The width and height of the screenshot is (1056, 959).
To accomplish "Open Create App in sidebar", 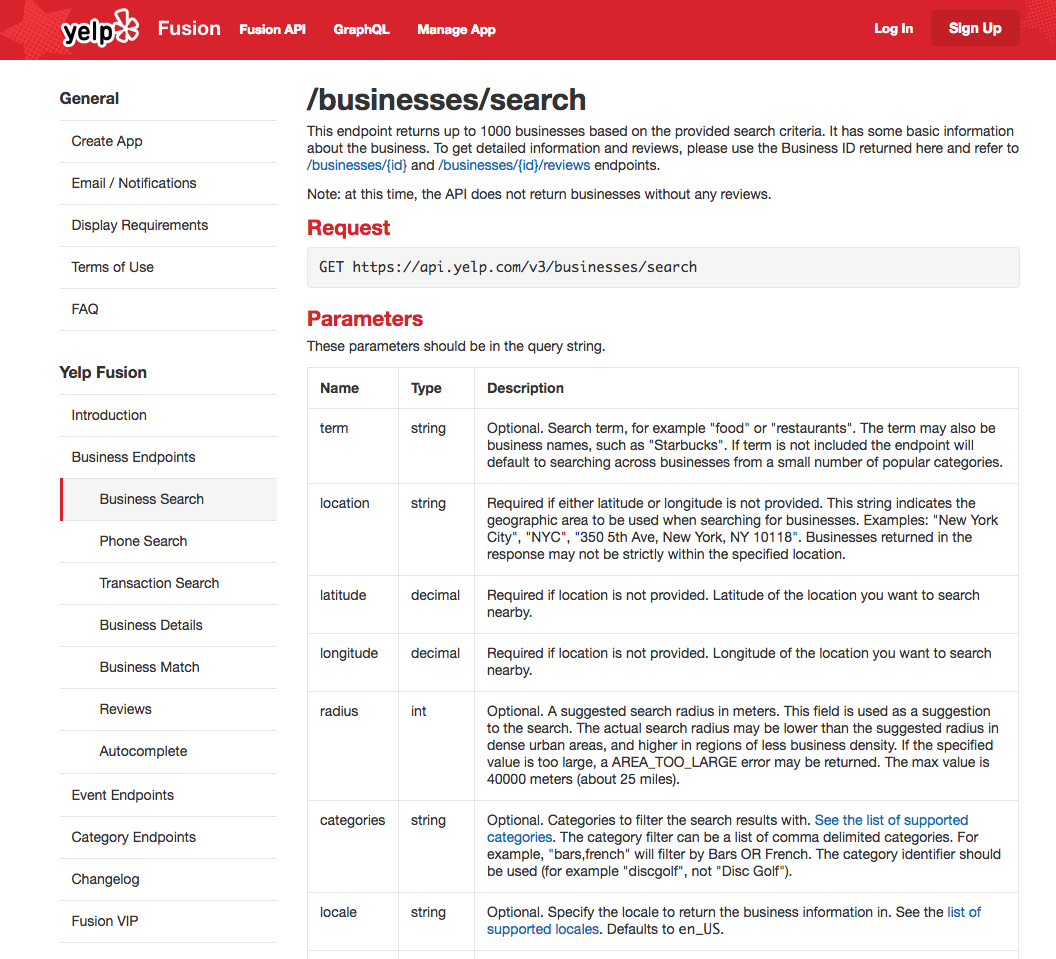I will pos(168,141).
